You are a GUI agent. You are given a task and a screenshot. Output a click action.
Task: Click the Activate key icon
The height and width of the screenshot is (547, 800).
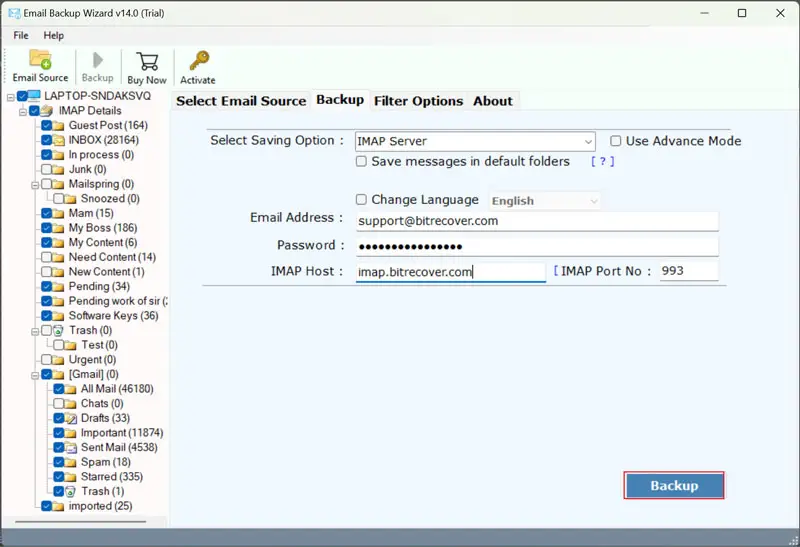tap(198, 61)
